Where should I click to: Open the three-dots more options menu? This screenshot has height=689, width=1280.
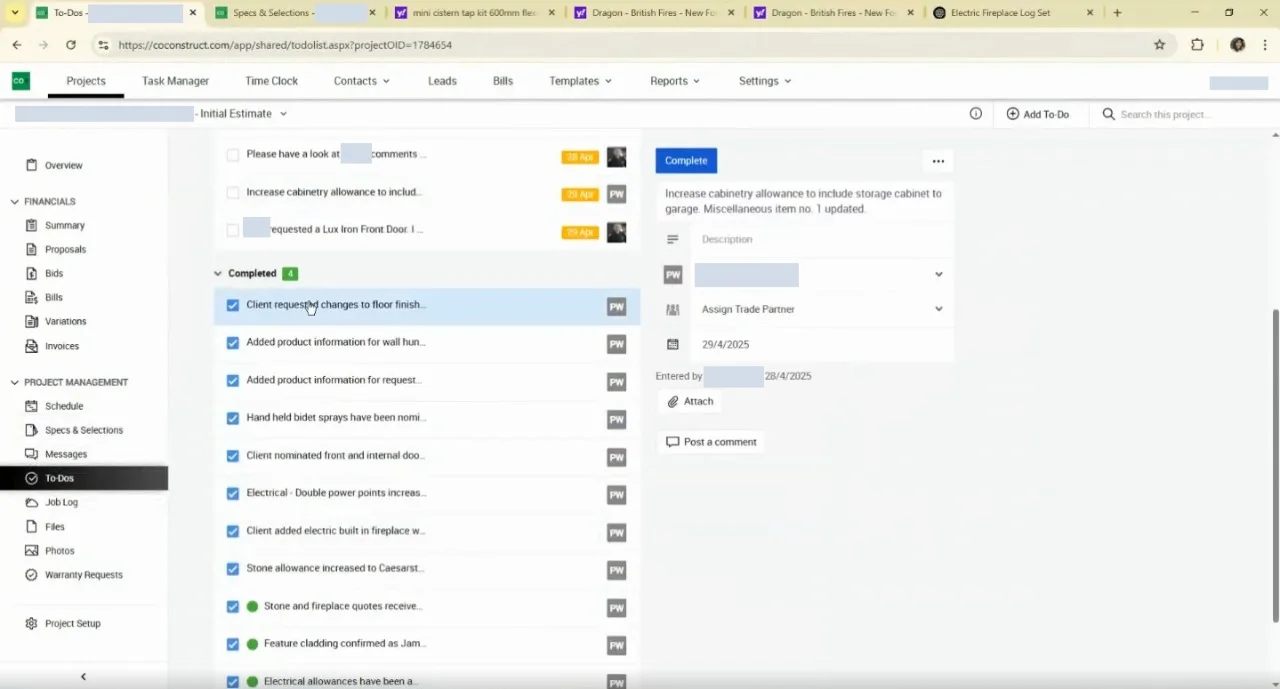click(938, 161)
